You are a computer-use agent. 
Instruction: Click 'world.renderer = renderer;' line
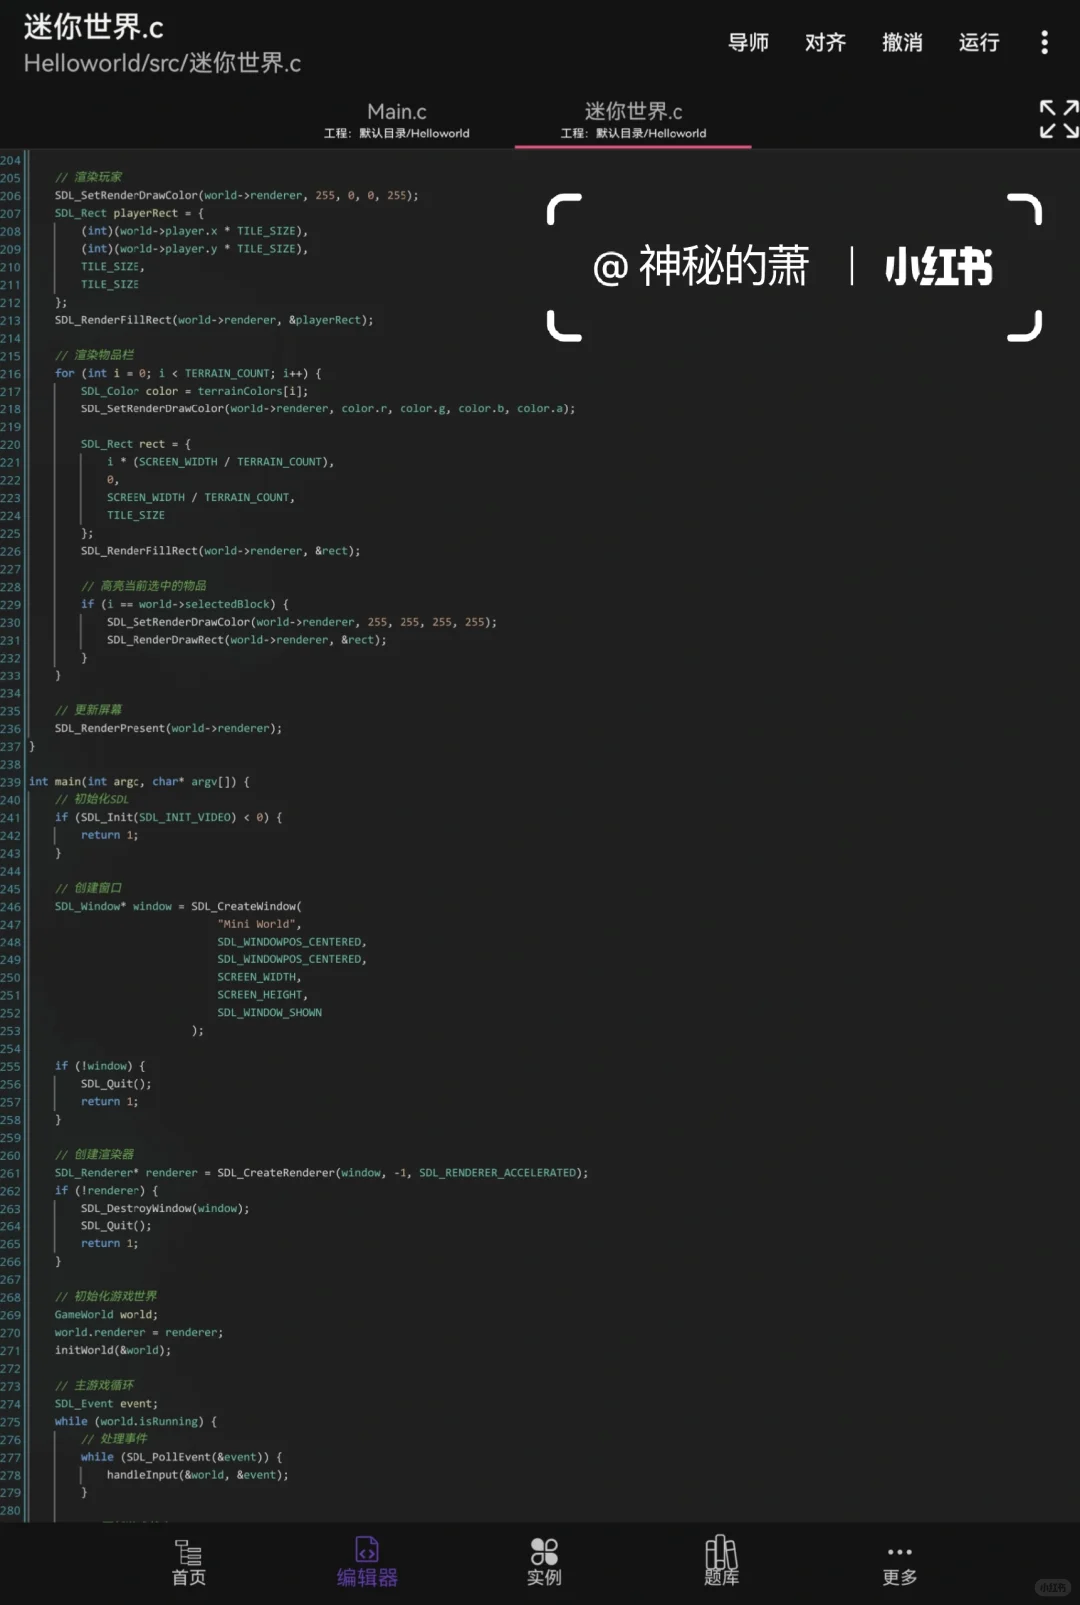pos(138,1333)
